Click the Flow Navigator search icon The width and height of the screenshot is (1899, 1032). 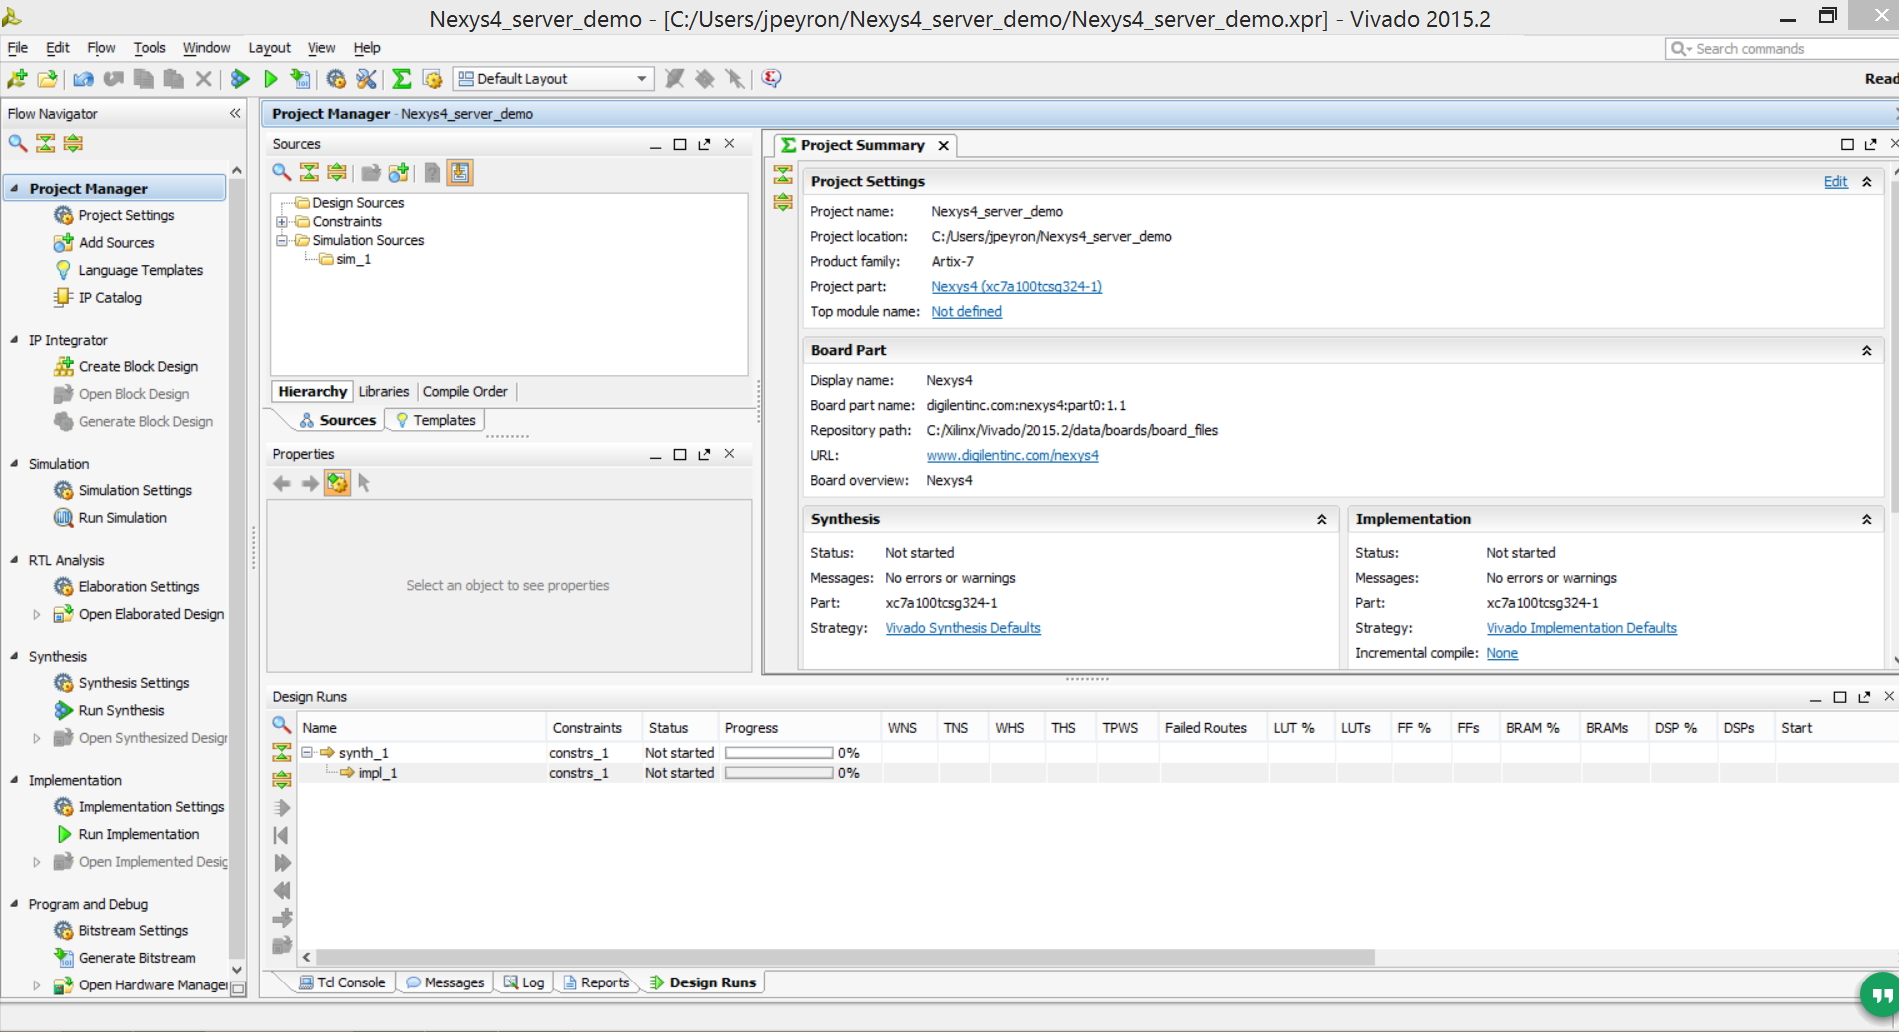tap(17, 143)
